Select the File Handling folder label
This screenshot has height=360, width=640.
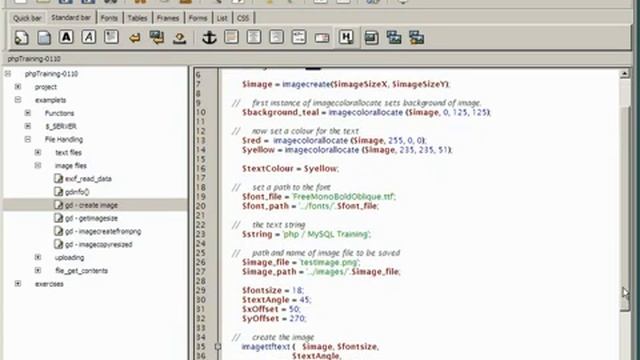[64, 139]
